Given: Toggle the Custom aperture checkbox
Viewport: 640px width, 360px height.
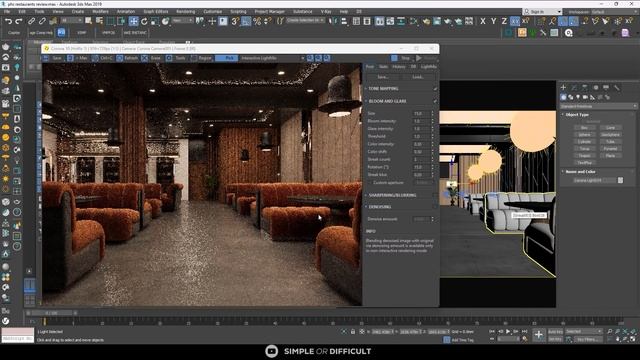Looking at the screenshot, I should [x=370, y=183].
